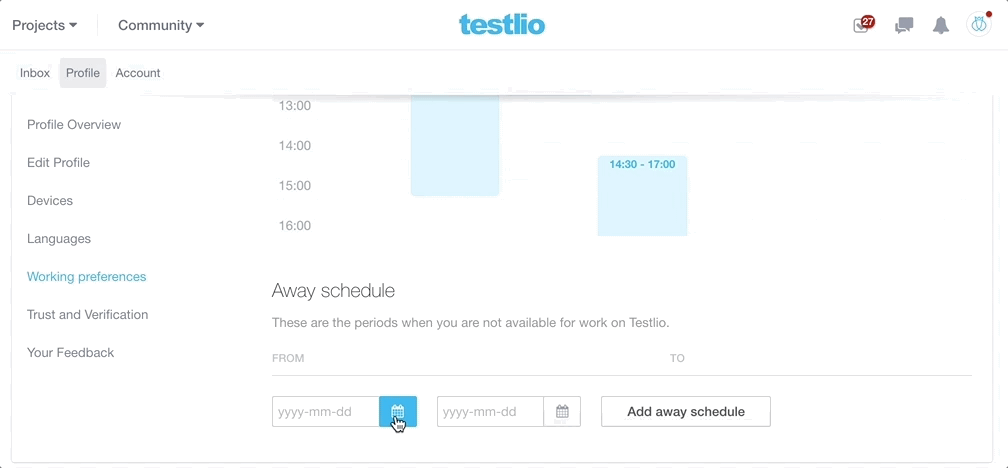Expand the Community dropdown
This screenshot has height=468, width=1008.
tap(161, 25)
